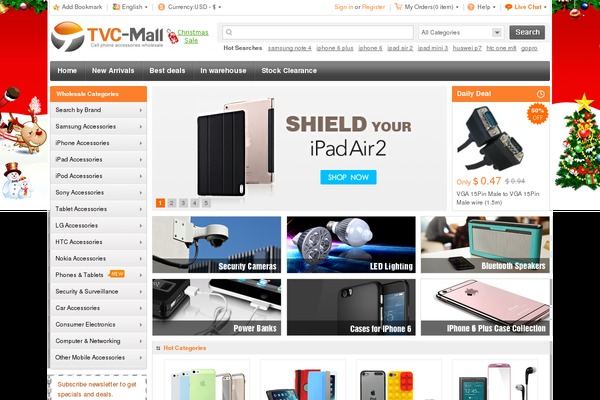Click the magnifier icon in search box

click(229, 32)
